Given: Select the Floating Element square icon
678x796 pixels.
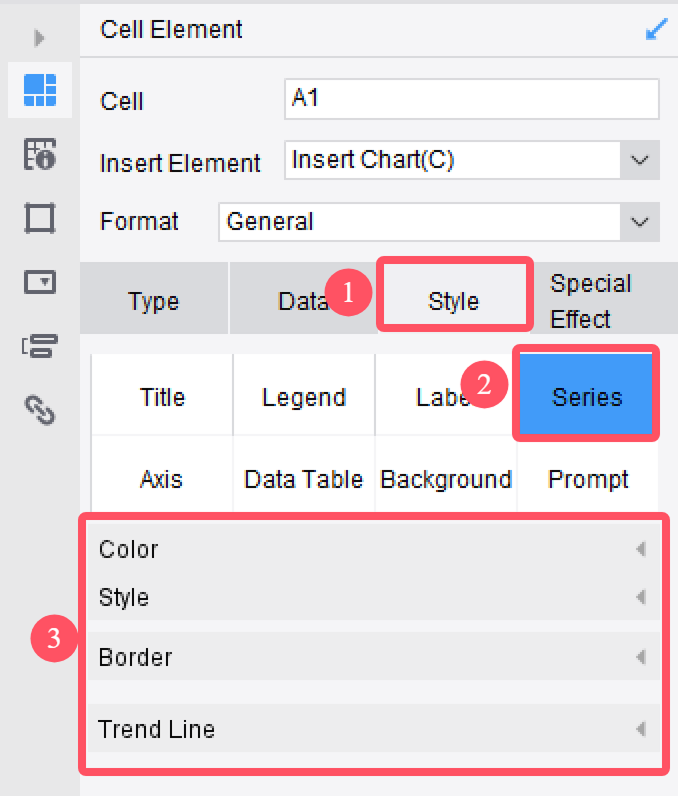Looking at the screenshot, I should 40,218.
